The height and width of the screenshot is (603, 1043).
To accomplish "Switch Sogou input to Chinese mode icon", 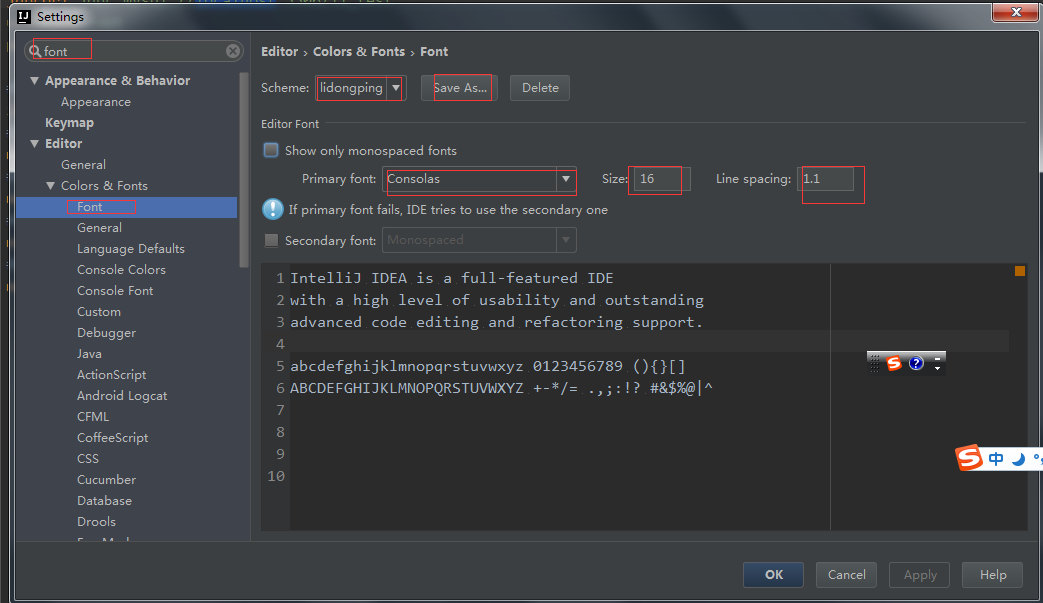I will click(996, 459).
